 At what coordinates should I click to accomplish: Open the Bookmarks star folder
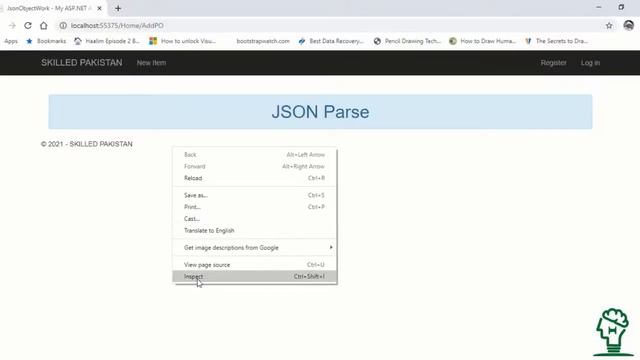46,41
